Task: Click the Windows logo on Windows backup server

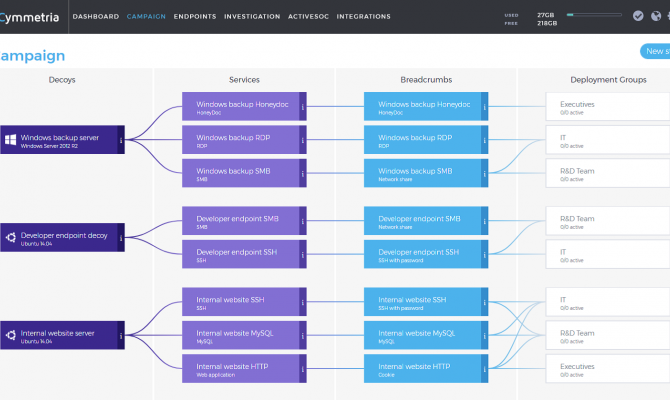Action: tap(10, 139)
